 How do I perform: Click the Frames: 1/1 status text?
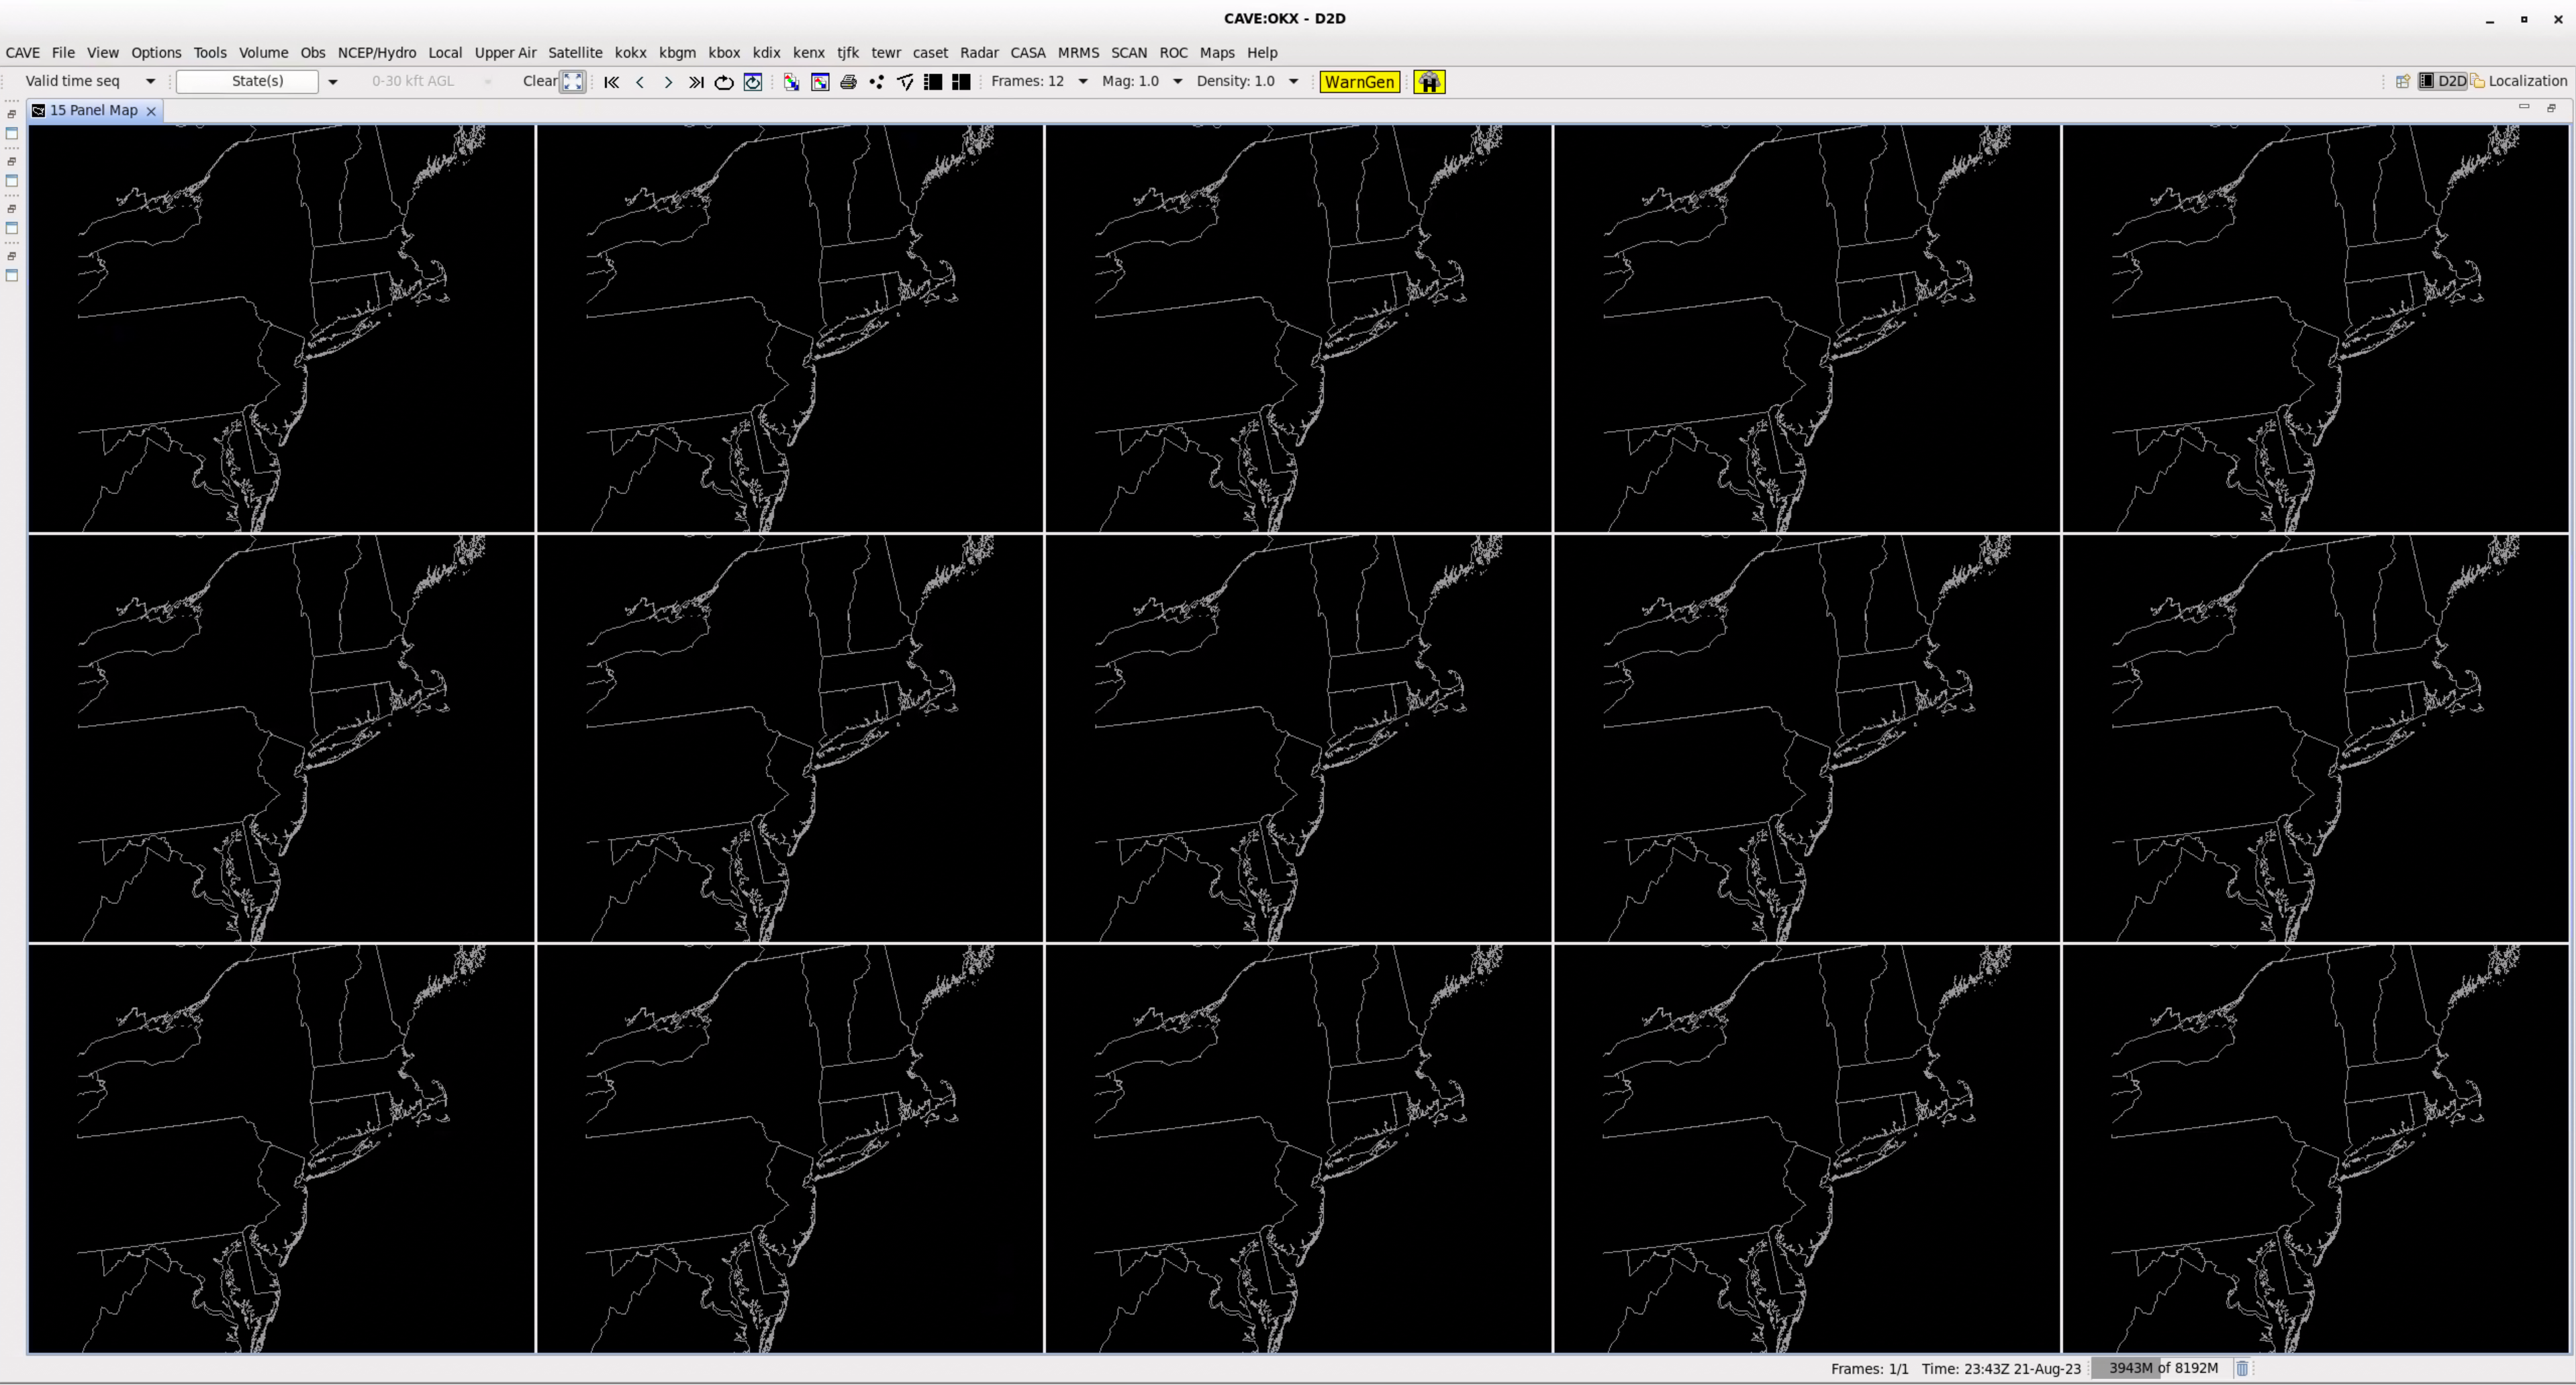click(x=1869, y=1369)
